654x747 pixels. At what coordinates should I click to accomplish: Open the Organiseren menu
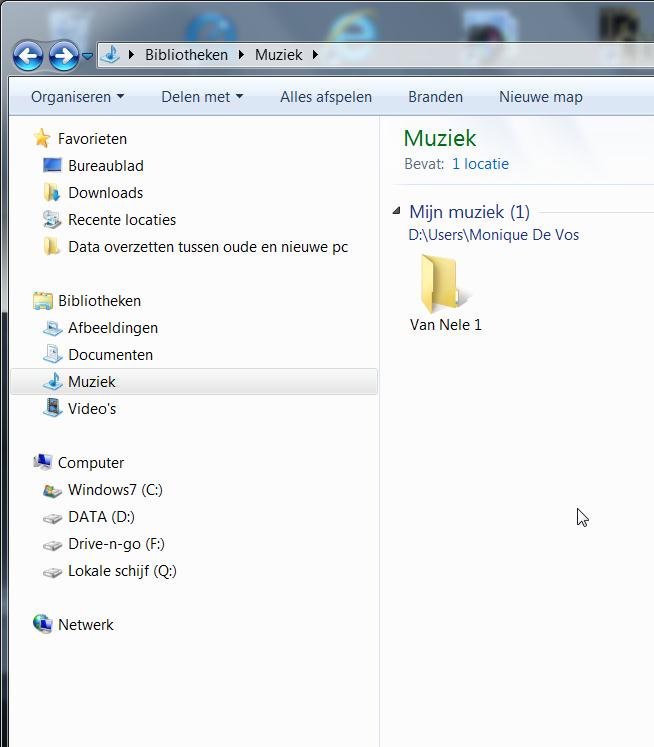(x=77, y=97)
